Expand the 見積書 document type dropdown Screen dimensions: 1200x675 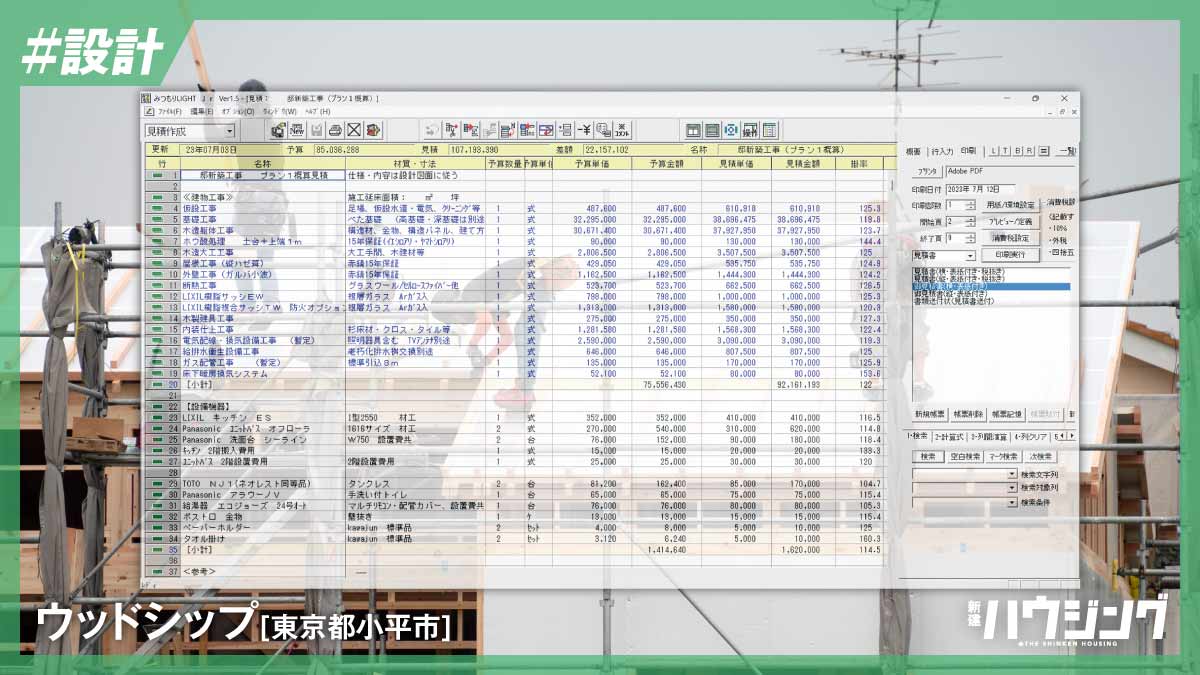tap(971, 256)
